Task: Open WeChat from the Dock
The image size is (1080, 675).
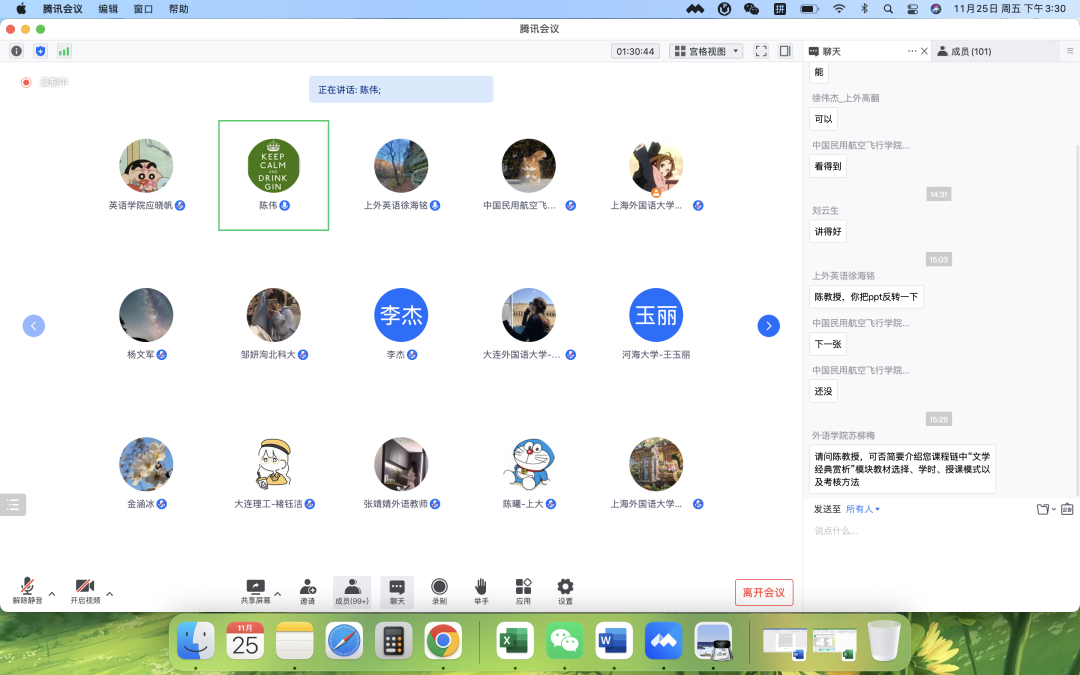Action: (x=565, y=641)
